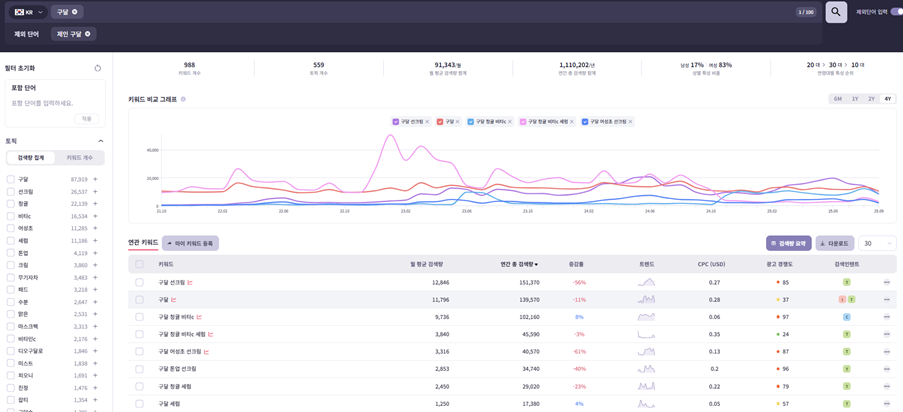Screen dimensions: 903x412
Task: Tick the select-all checkbox in table header
Action: pos(139,264)
